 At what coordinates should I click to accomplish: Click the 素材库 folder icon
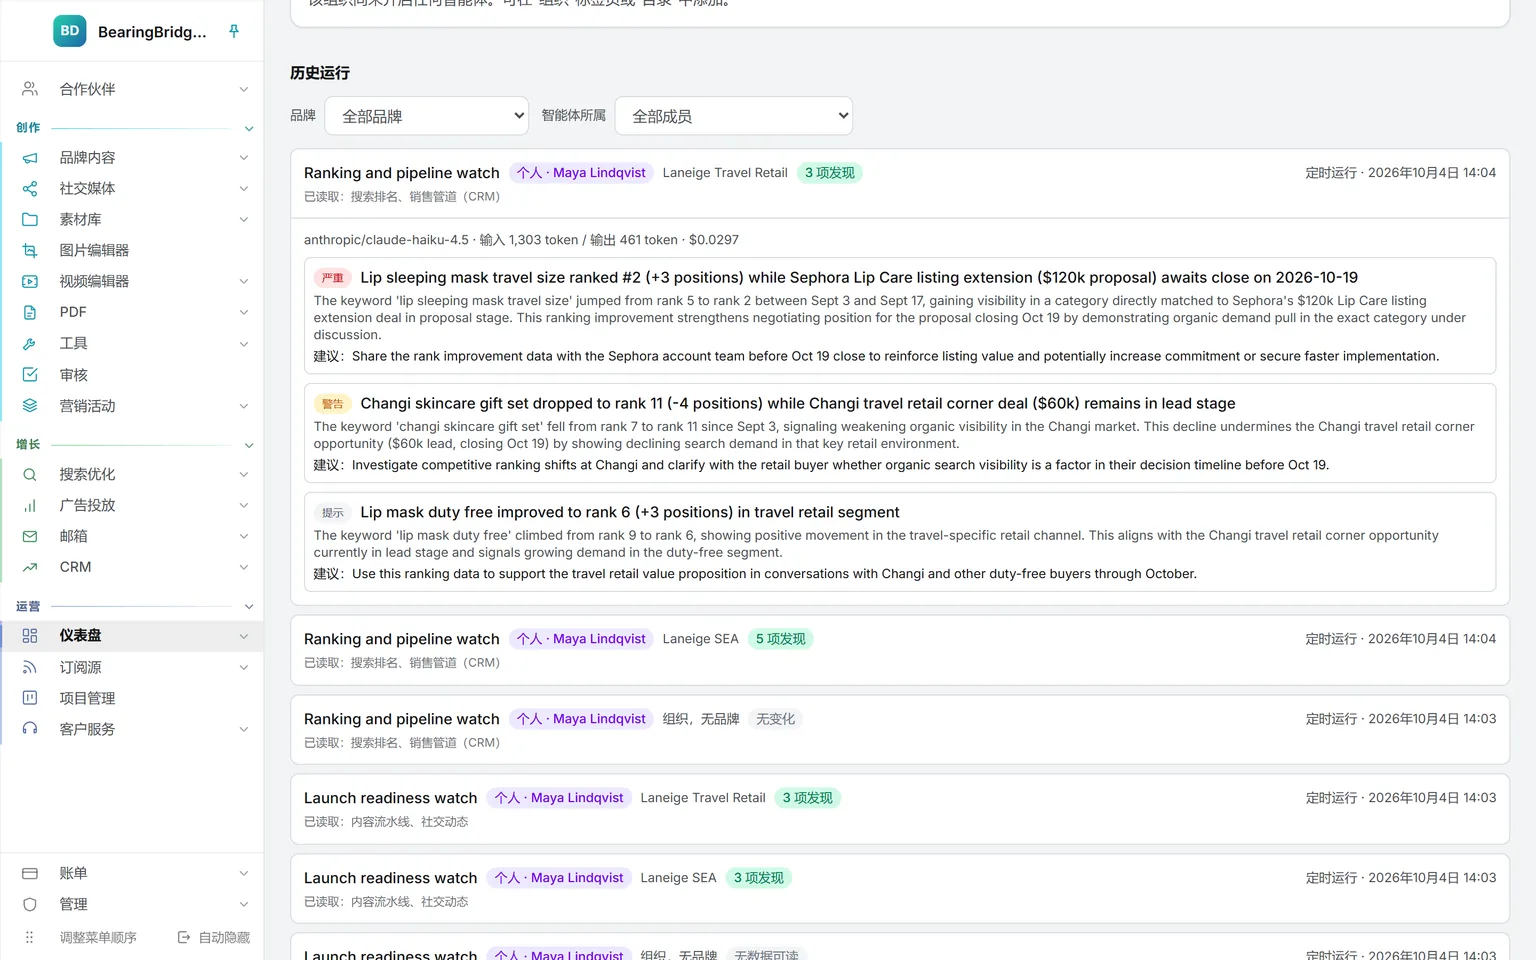coord(30,220)
